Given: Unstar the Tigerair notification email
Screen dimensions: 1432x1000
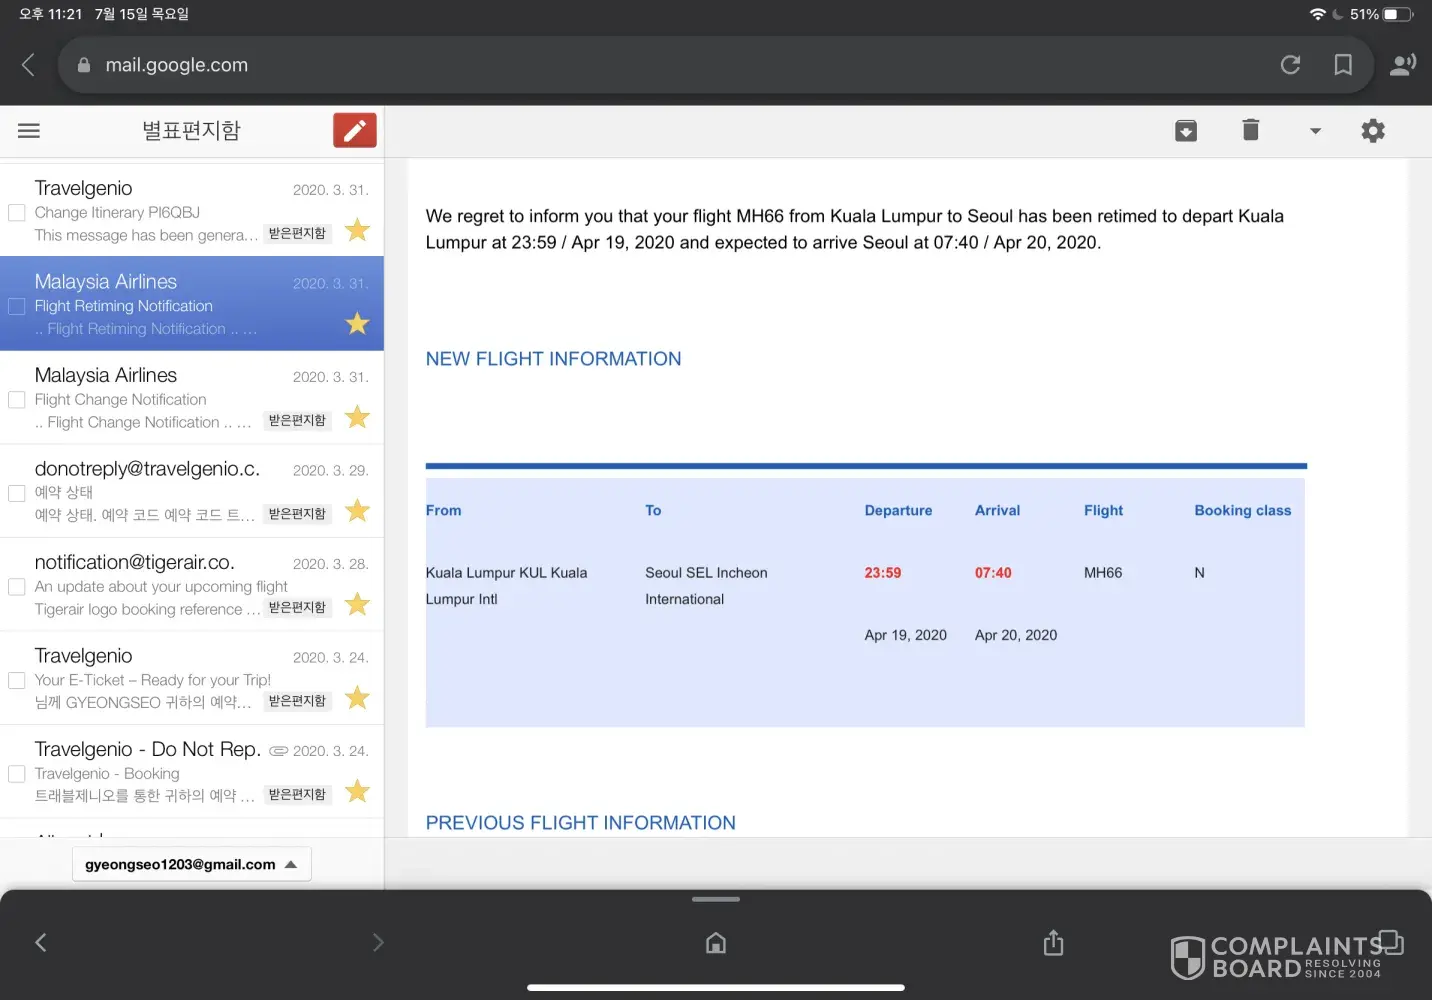Looking at the screenshot, I should (357, 604).
